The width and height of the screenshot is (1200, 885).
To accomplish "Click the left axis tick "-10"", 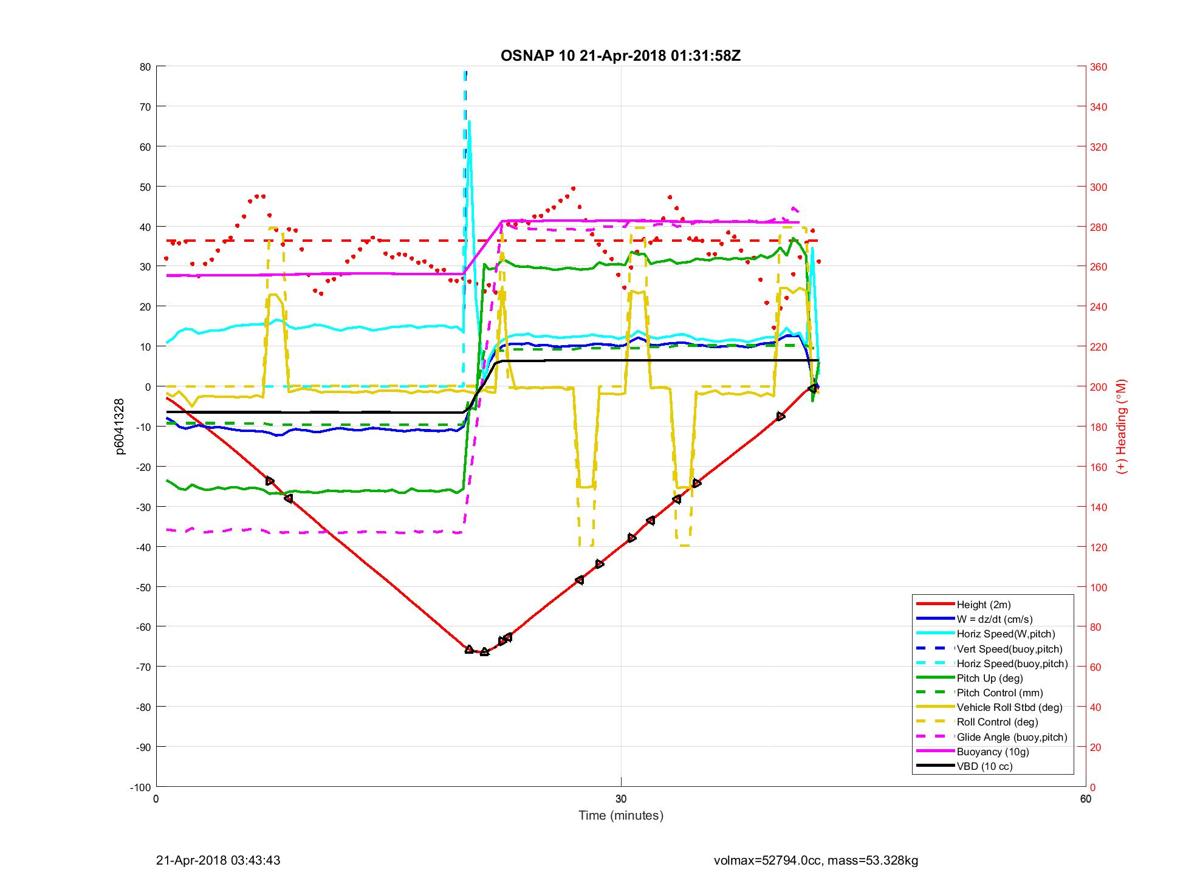I will 142,427.
